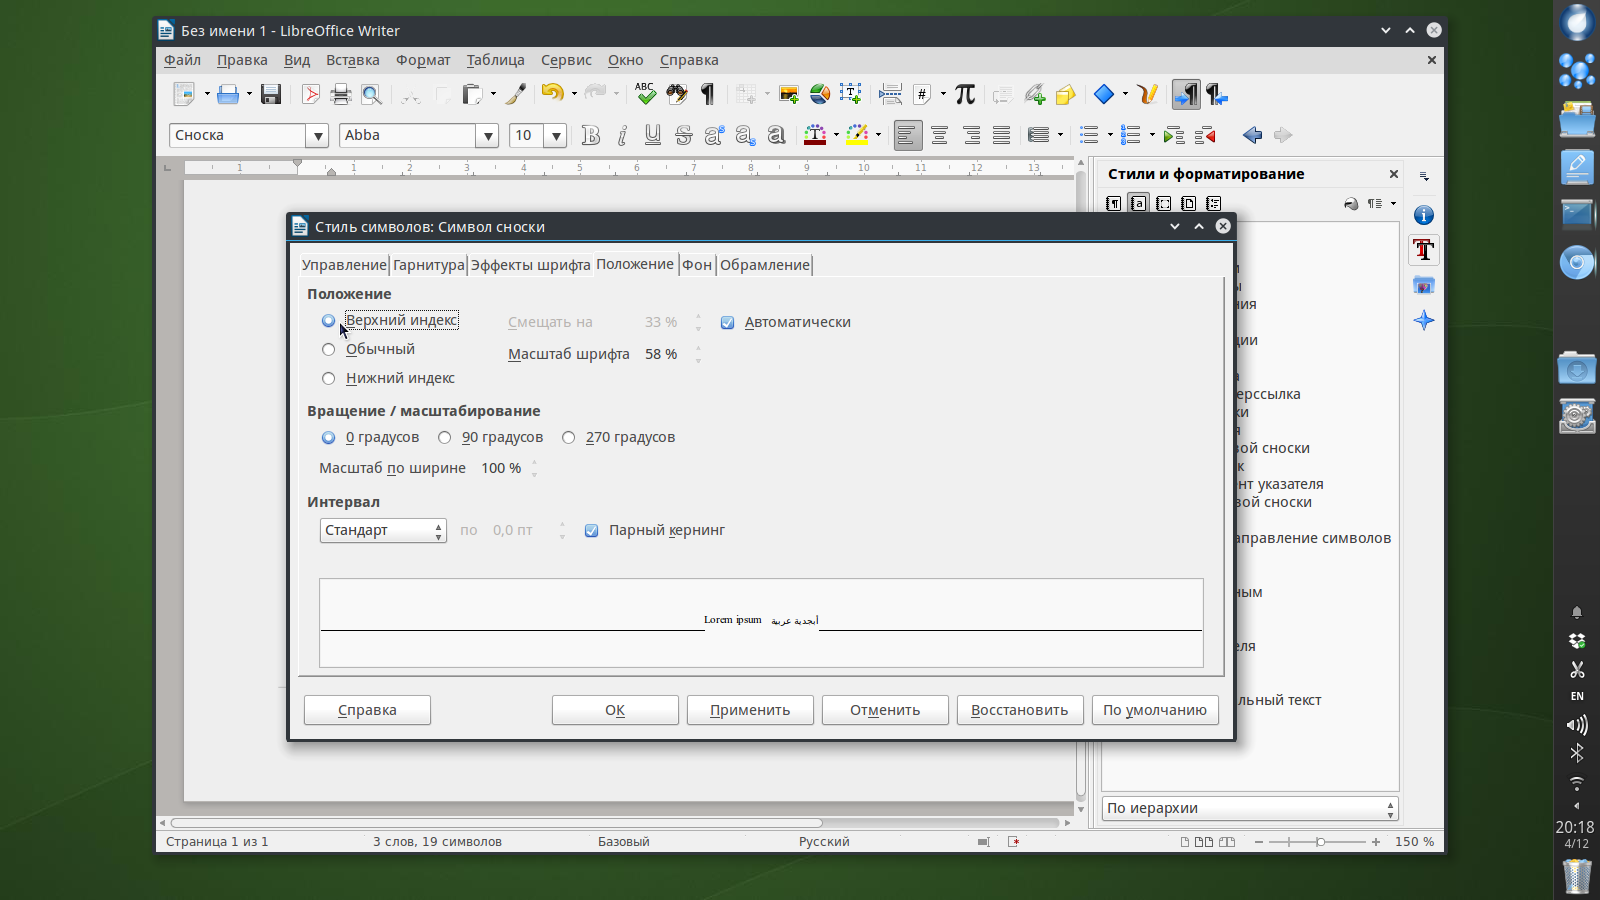Screen dimensions: 1600x900
Task: Run the ABC spelling check icon
Action: (x=645, y=94)
